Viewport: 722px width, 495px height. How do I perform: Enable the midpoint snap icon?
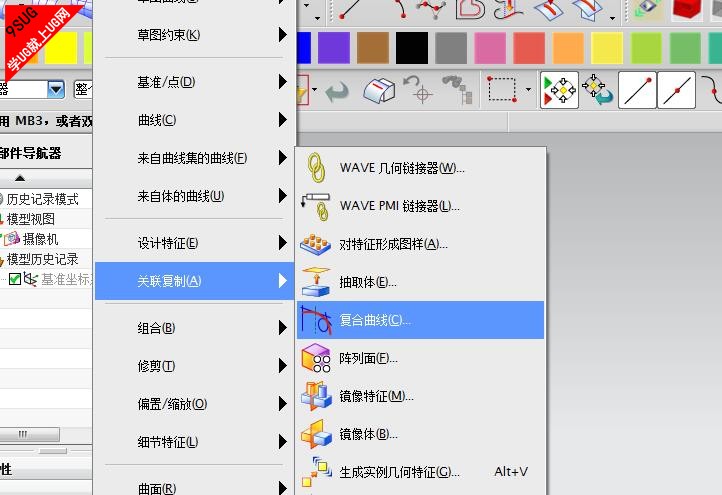tap(676, 90)
